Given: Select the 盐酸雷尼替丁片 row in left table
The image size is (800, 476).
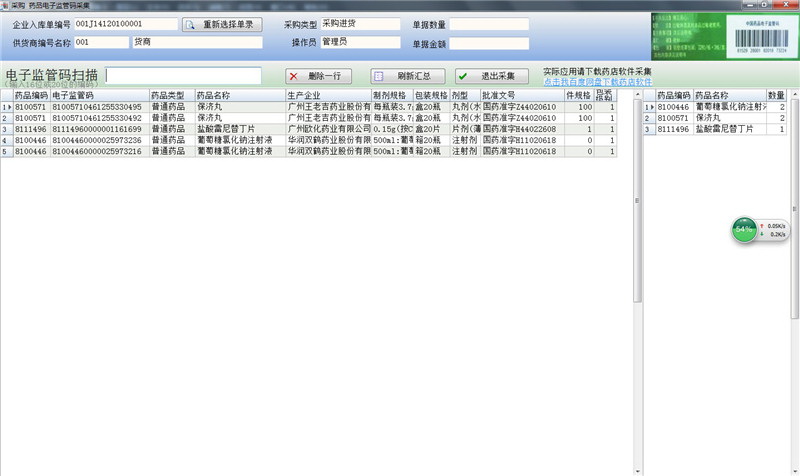Looking at the screenshot, I should coord(238,129).
